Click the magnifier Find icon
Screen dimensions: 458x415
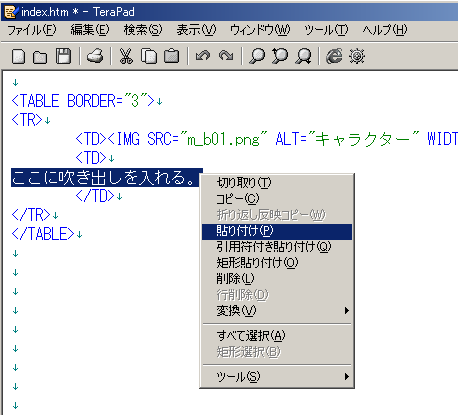point(257,56)
